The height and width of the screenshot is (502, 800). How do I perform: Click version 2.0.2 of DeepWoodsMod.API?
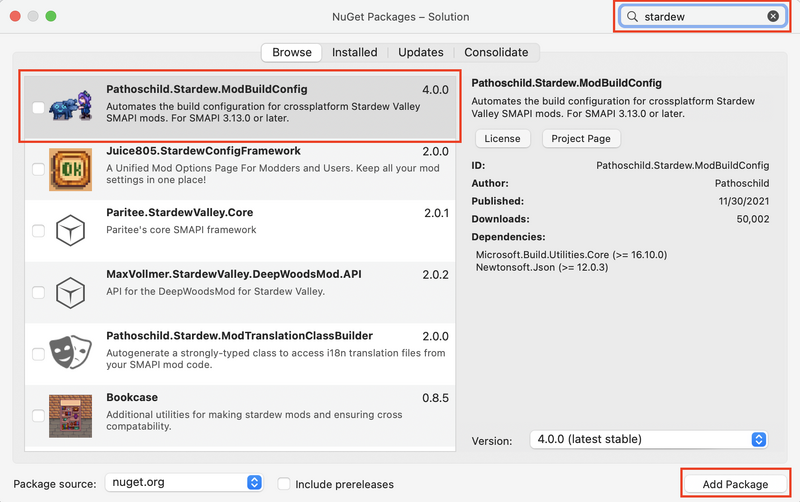pyautogui.click(x=435, y=274)
